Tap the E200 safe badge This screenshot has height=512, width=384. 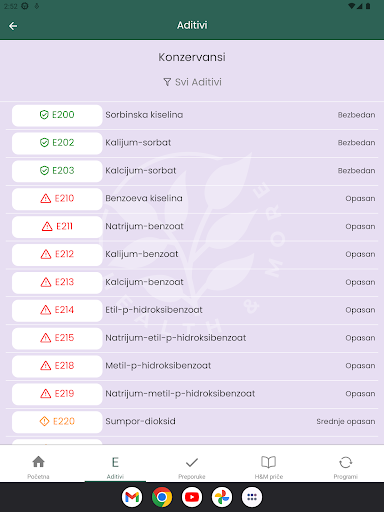pos(57,115)
